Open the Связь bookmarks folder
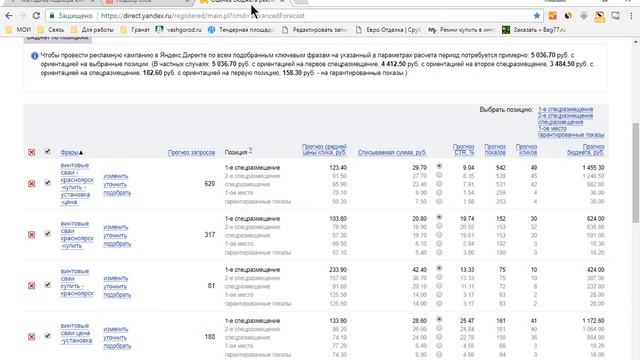Image resolution: width=640 pixels, height=360 pixels. [51, 30]
